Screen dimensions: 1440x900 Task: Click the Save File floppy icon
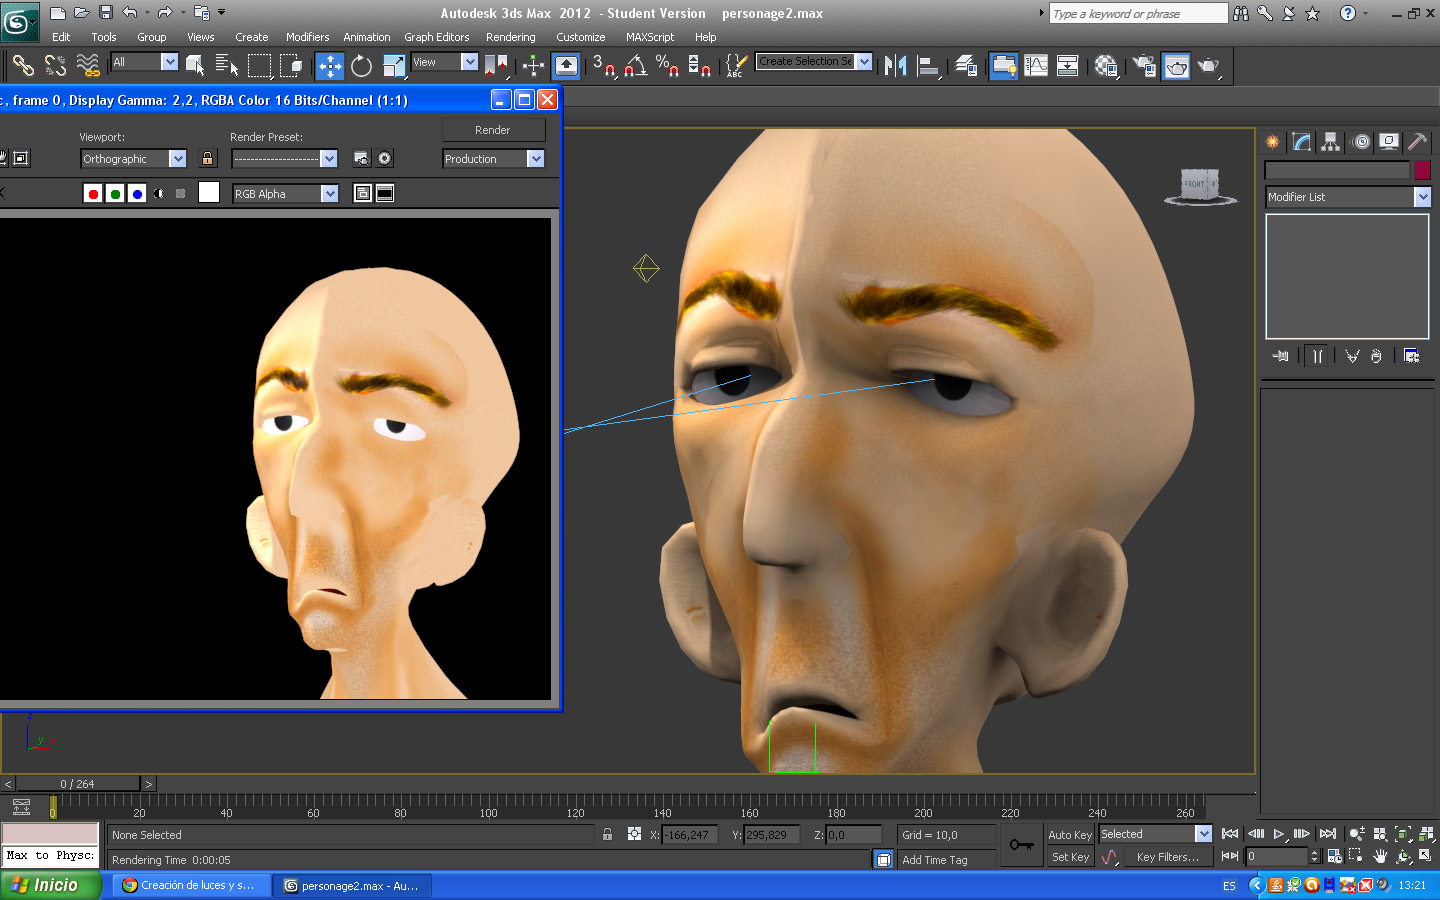(106, 13)
